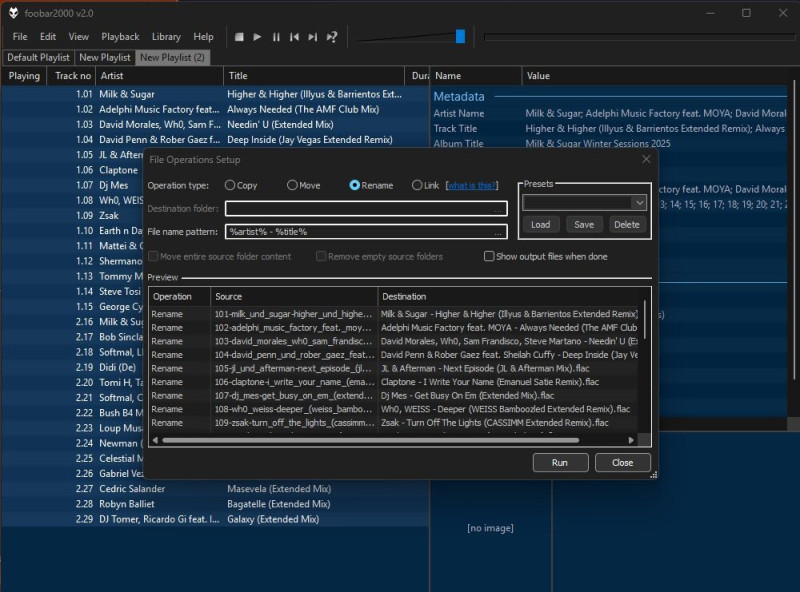This screenshot has width=800, height=592.
Task: Skip to the next track
Action: (x=313, y=37)
